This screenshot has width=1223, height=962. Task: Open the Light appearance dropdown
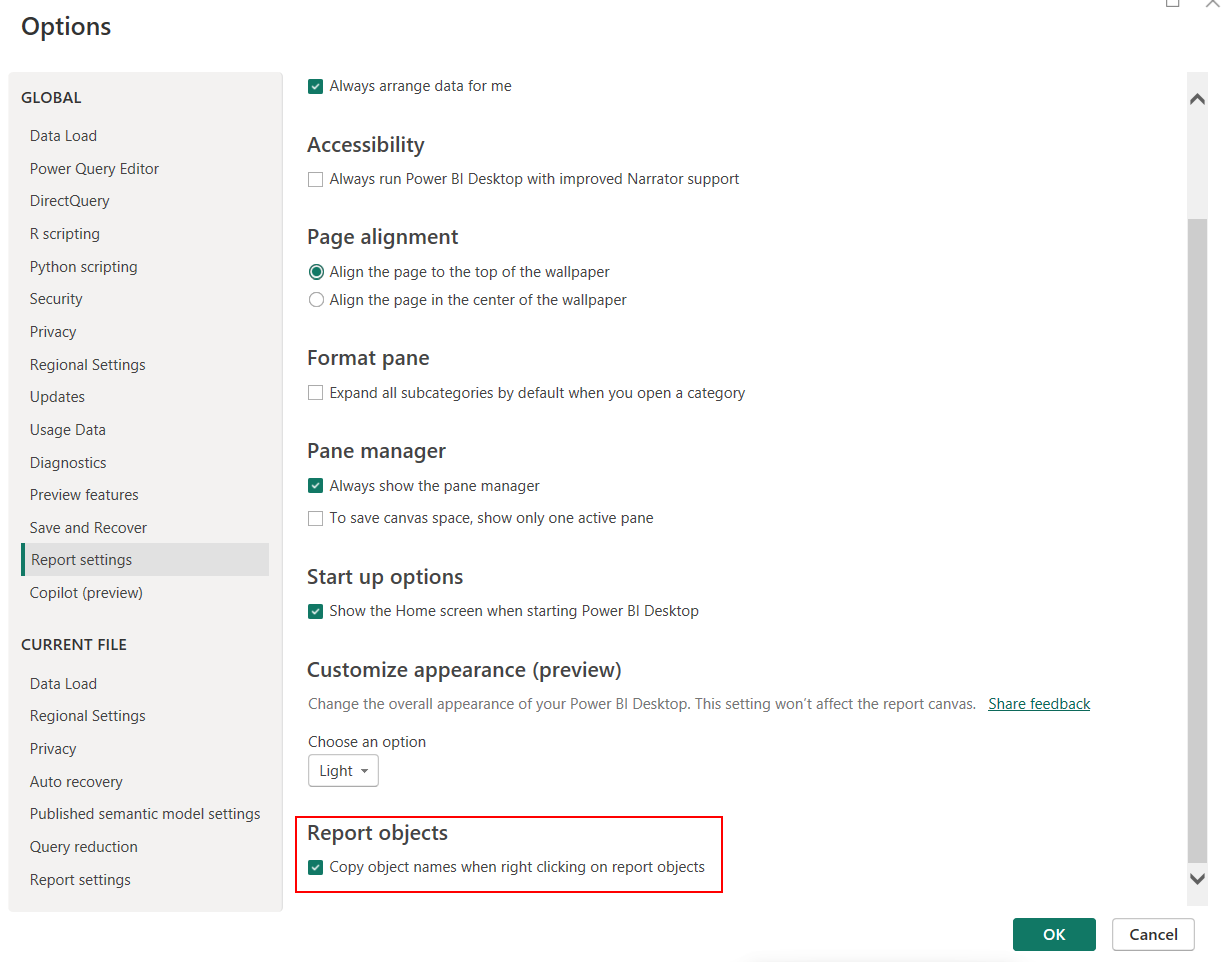[x=343, y=770]
